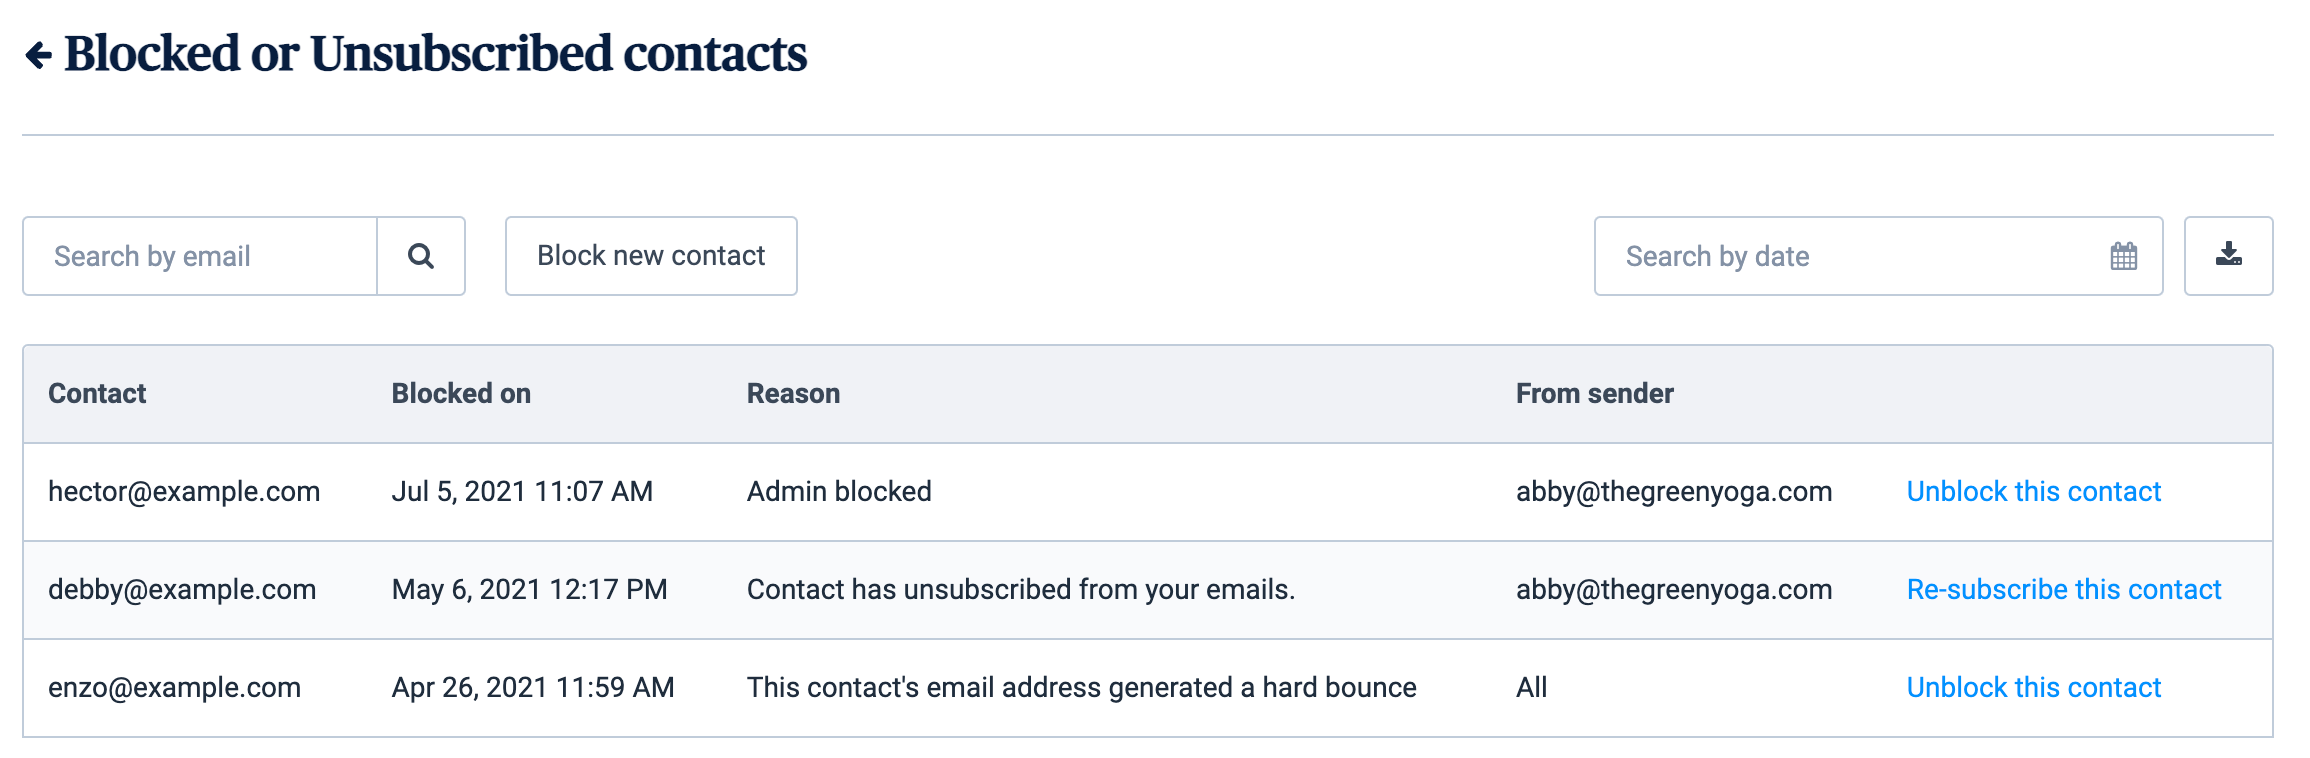
Task: Re-subscribe the debby@example.com contact
Action: pos(2063,590)
